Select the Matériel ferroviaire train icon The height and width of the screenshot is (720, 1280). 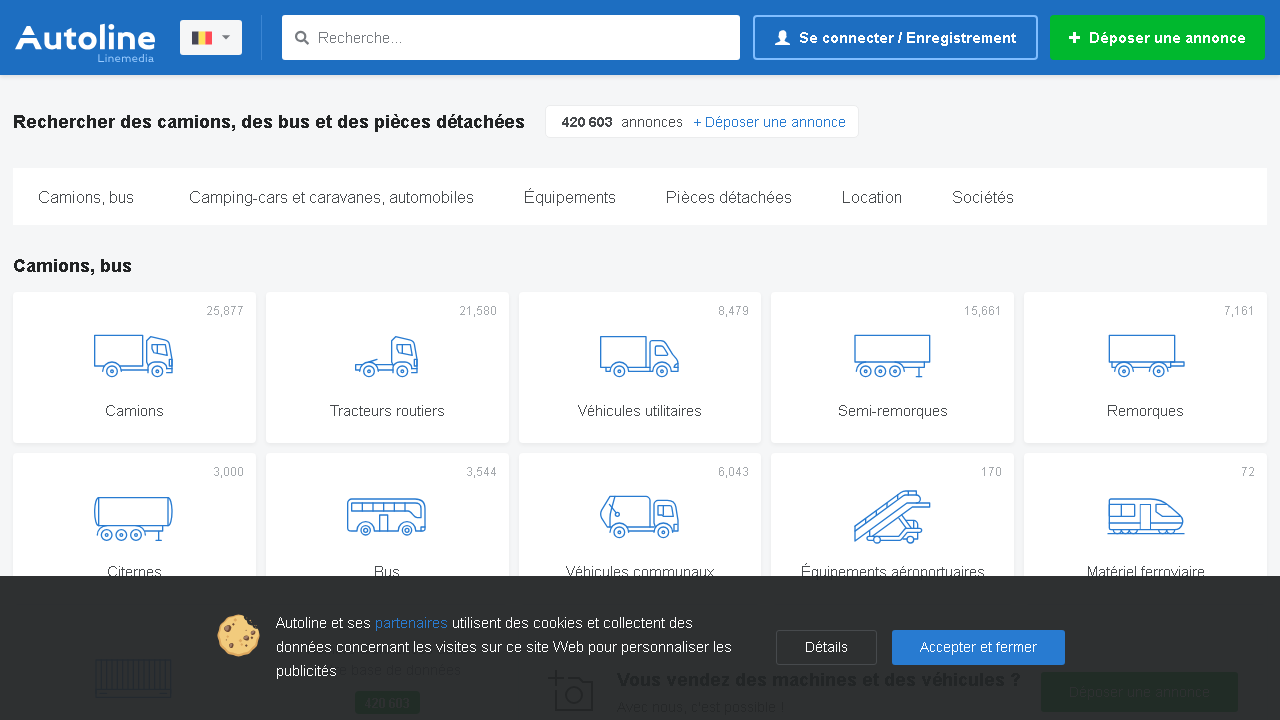1145,516
